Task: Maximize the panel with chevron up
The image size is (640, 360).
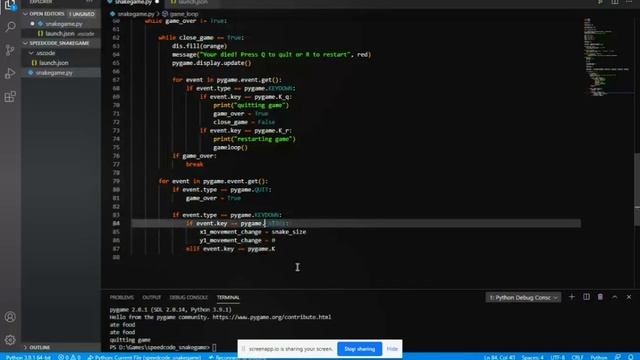Action: pyautogui.click(x=614, y=297)
